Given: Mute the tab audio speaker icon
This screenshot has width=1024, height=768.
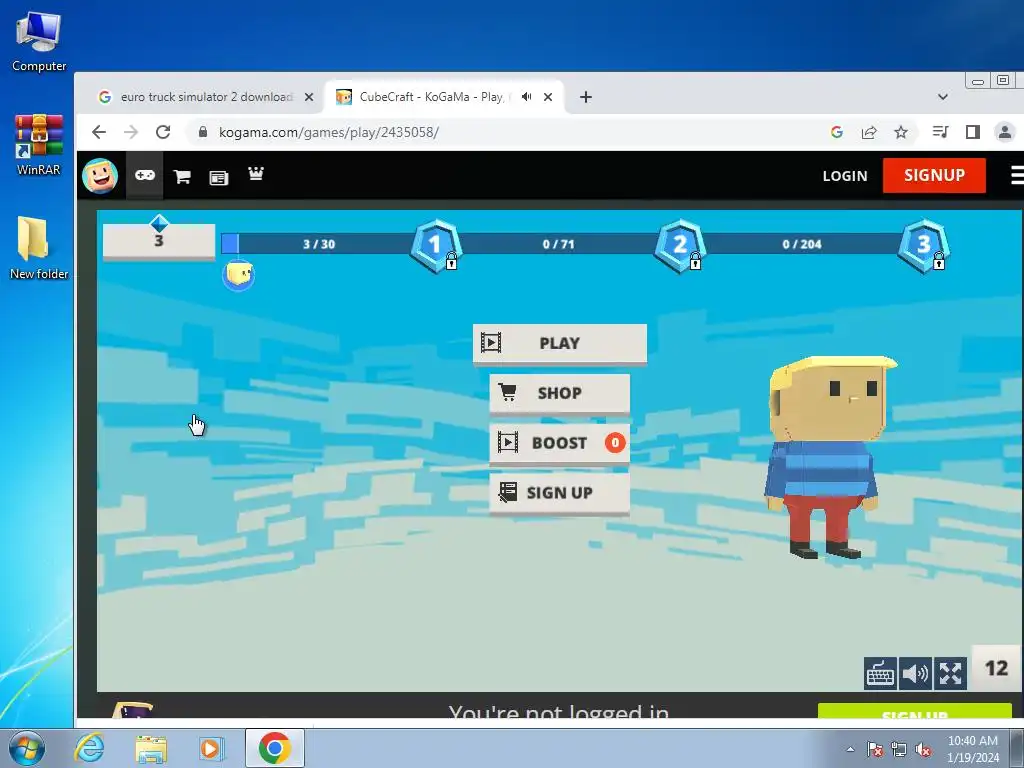Looking at the screenshot, I should tap(526, 97).
